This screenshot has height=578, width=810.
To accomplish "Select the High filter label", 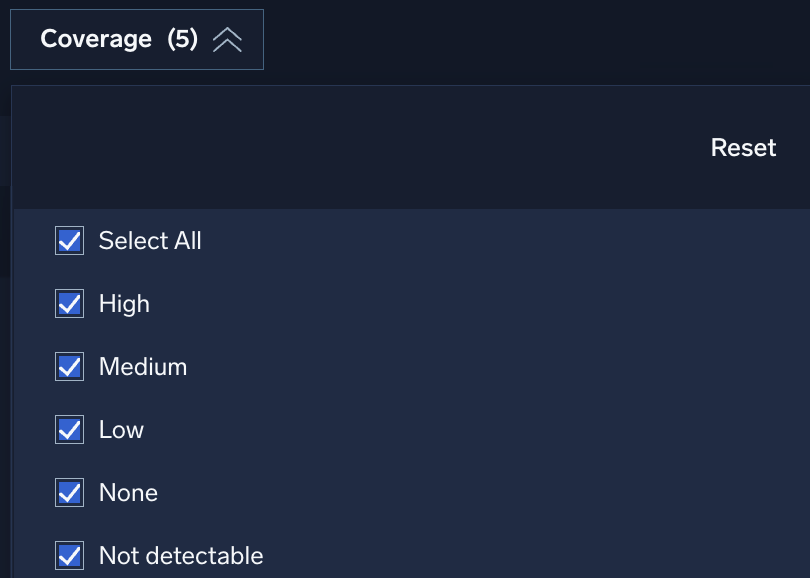I will tap(124, 304).
